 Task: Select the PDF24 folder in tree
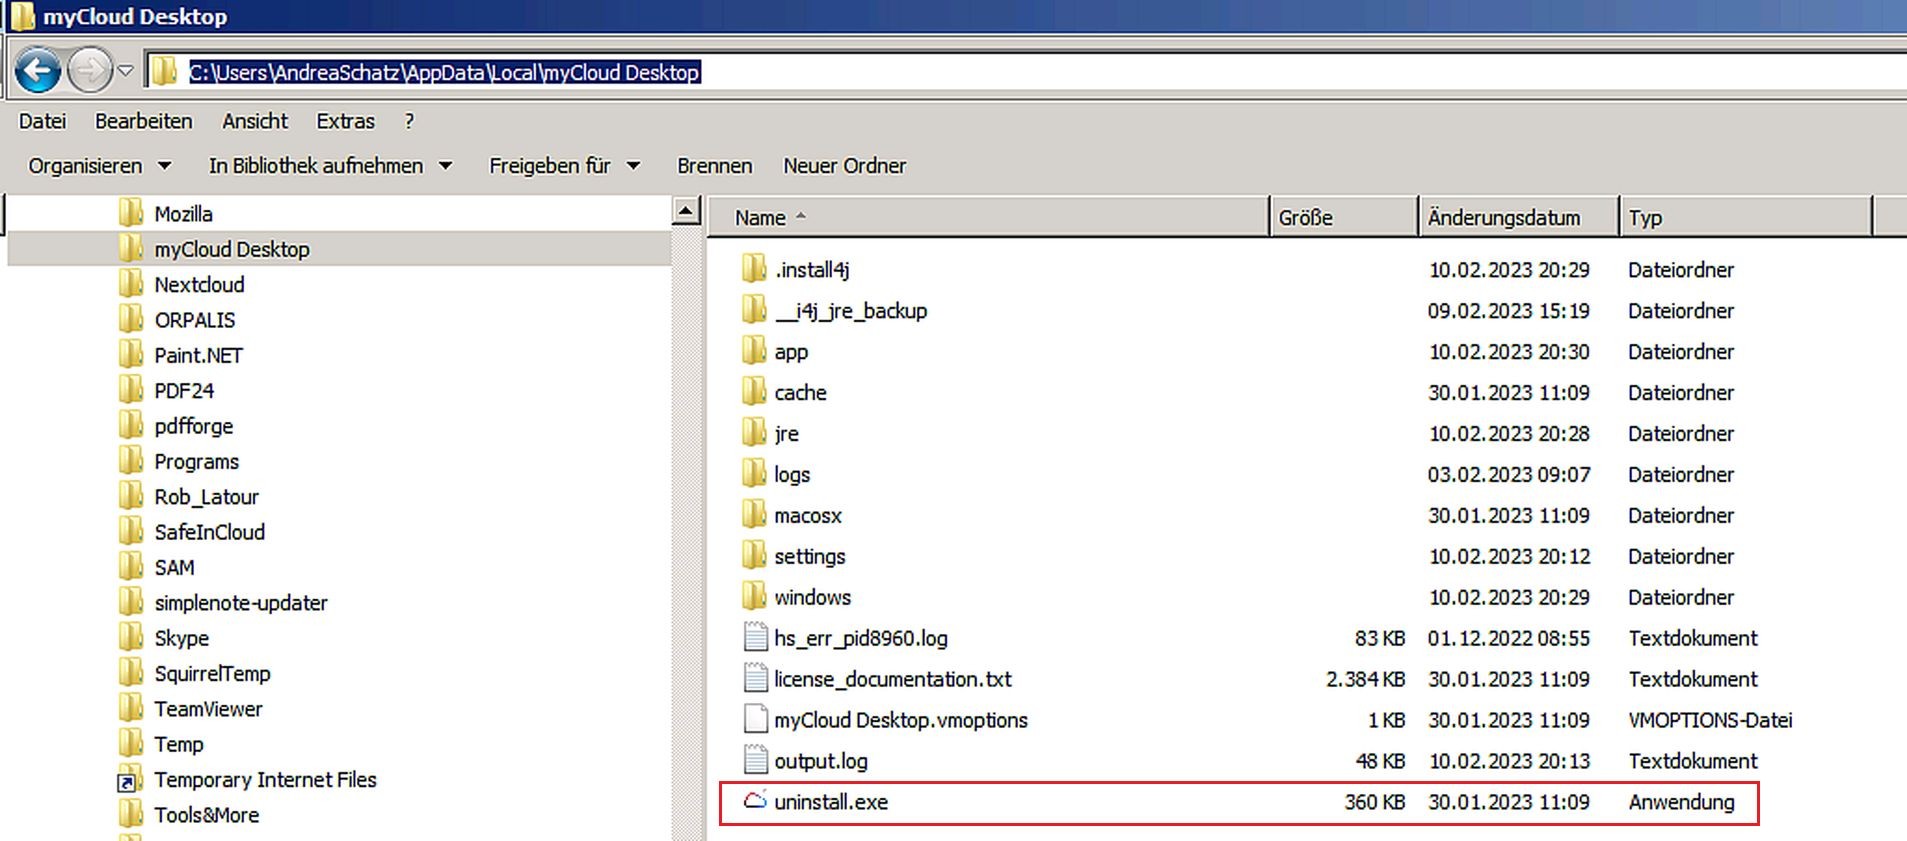[184, 391]
